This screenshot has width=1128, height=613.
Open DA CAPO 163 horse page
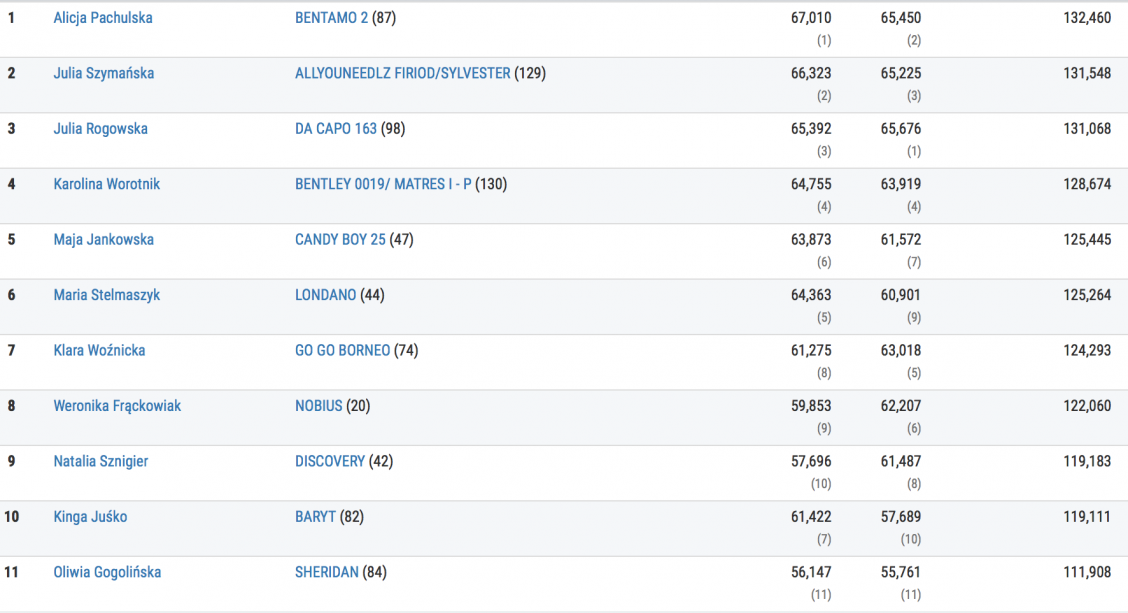(x=336, y=129)
